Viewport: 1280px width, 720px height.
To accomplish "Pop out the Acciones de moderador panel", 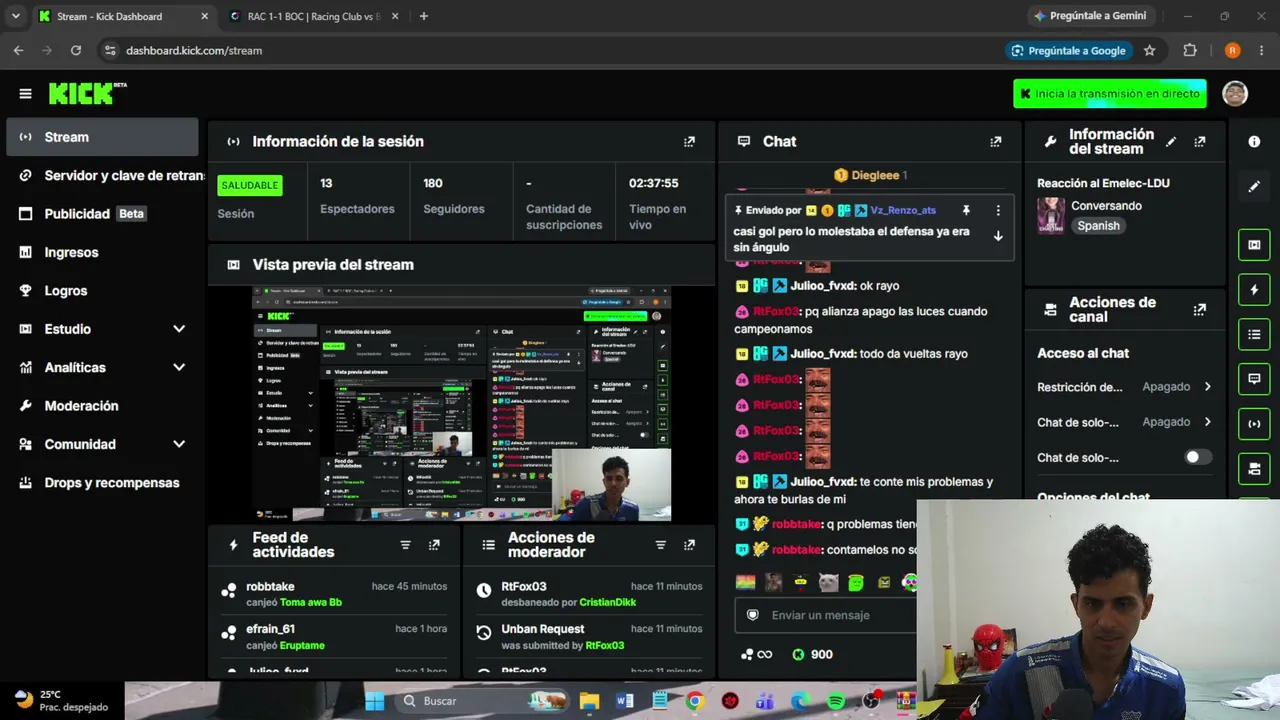I will [x=689, y=545].
